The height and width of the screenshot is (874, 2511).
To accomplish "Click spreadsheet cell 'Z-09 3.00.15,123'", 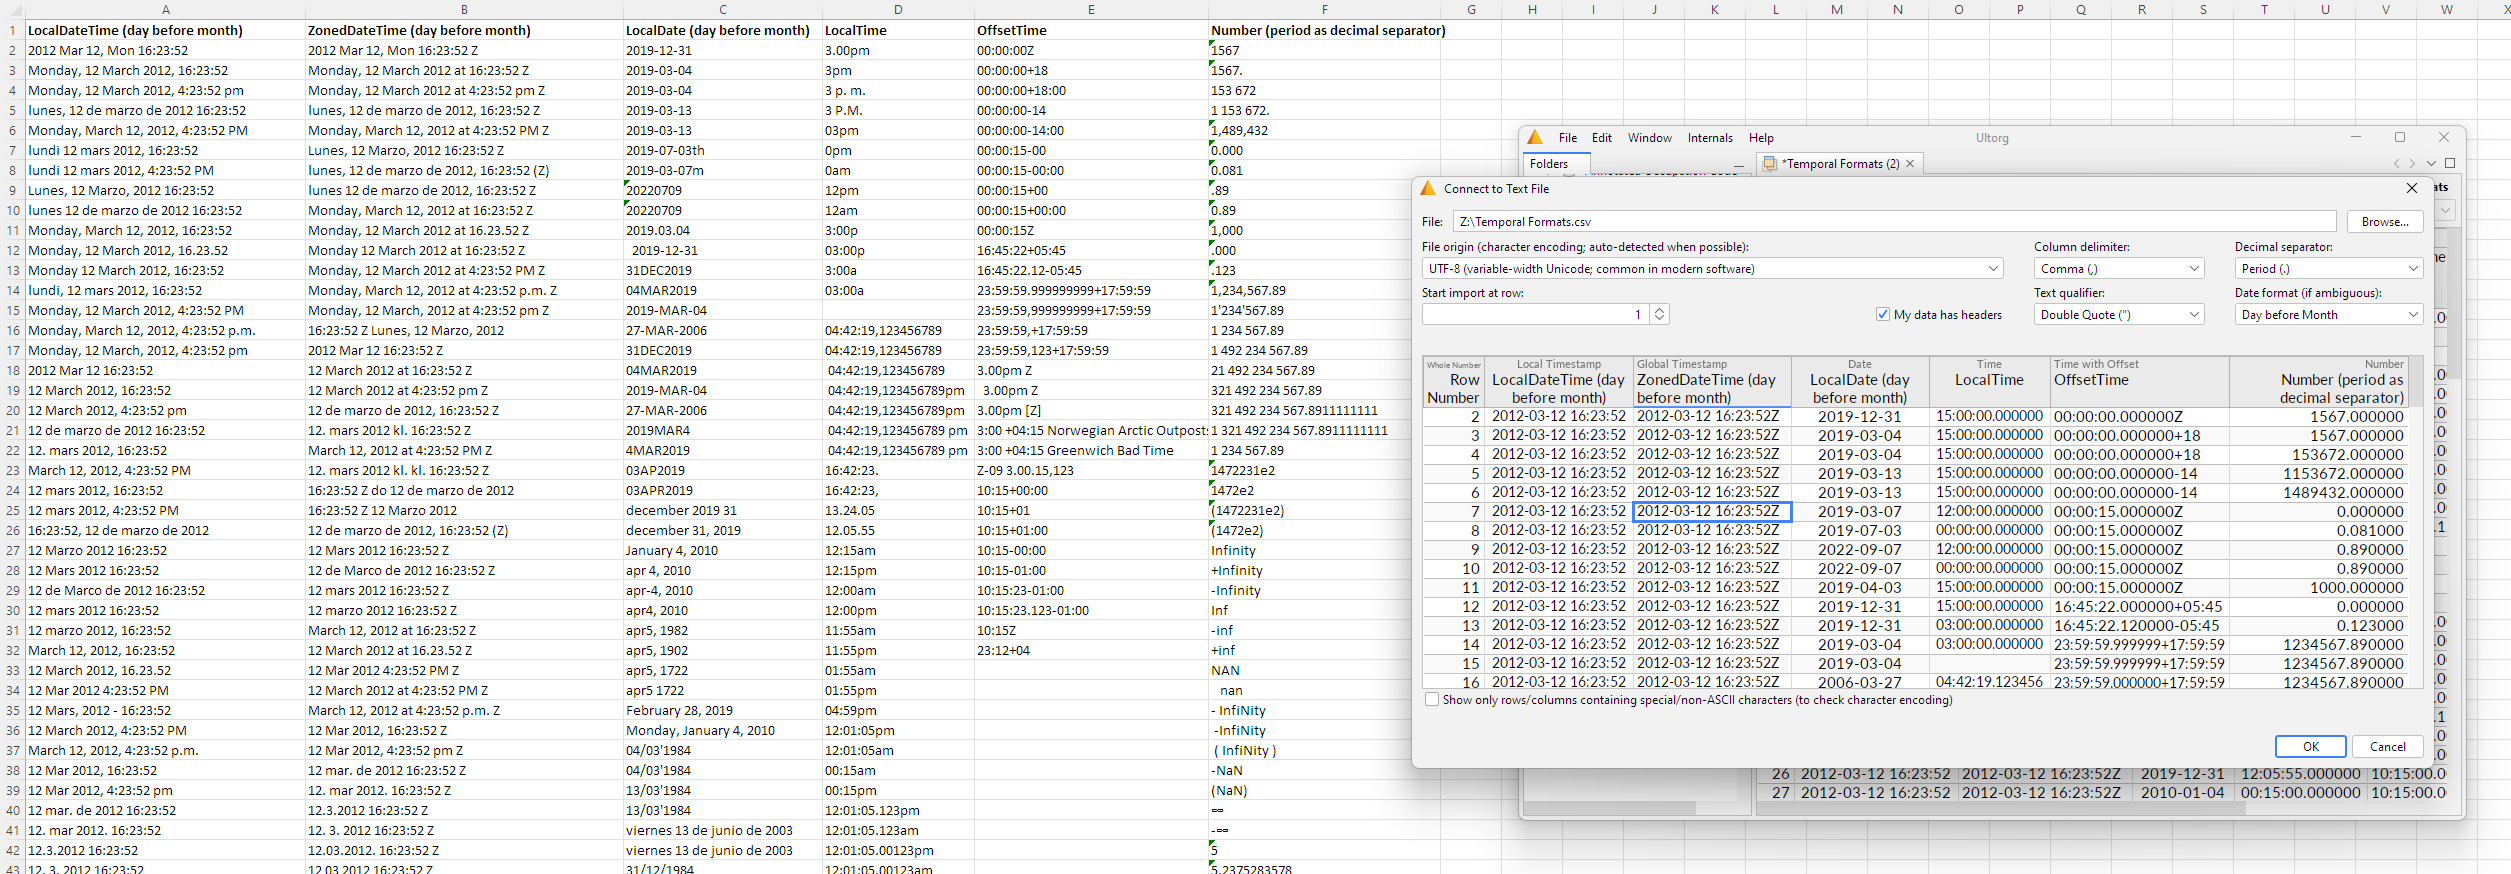I will [x=1091, y=471].
